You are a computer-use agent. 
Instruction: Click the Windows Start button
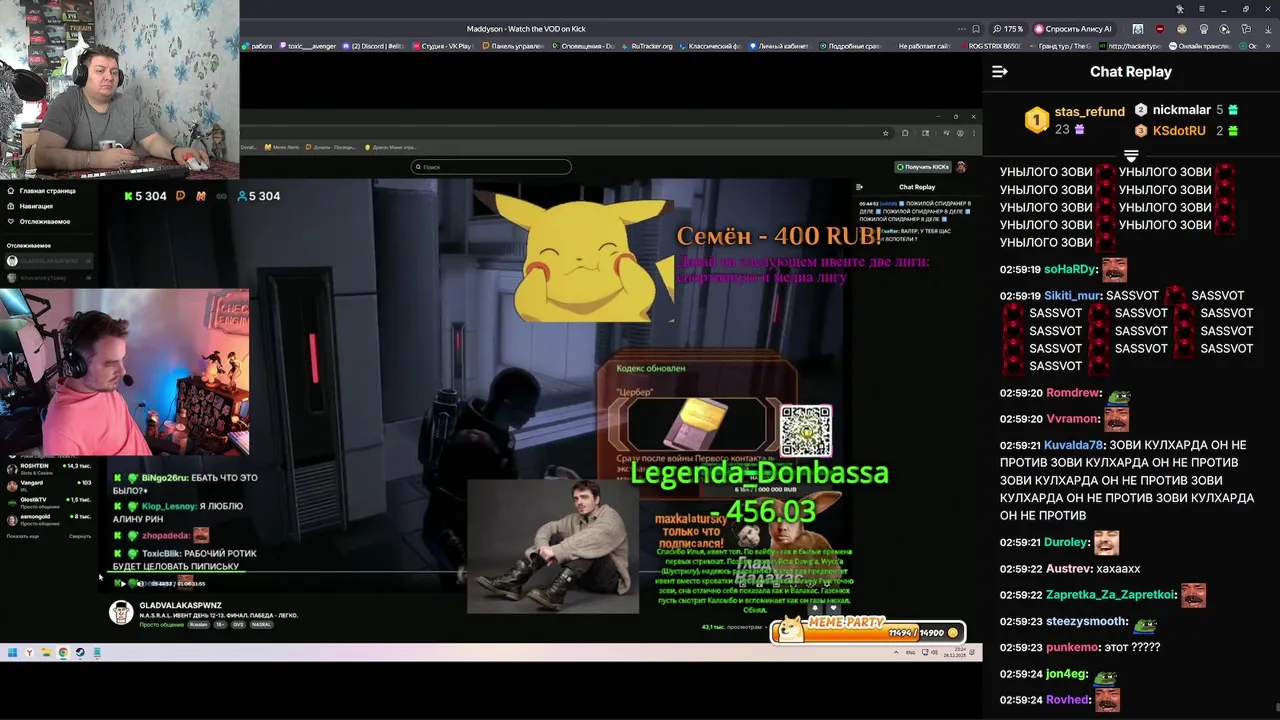(12, 652)
